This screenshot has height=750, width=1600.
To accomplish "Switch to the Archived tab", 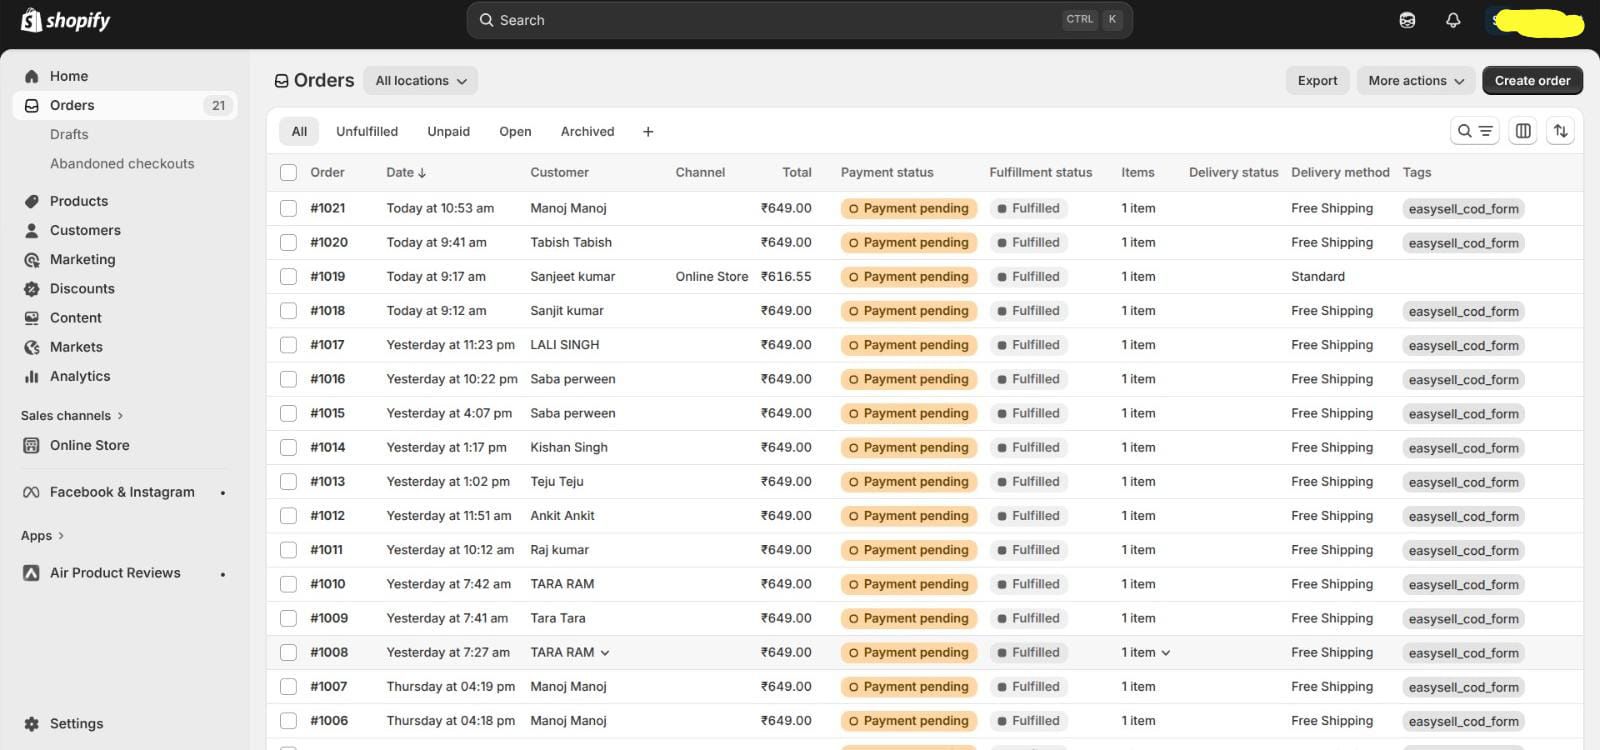I will [587, 132].
